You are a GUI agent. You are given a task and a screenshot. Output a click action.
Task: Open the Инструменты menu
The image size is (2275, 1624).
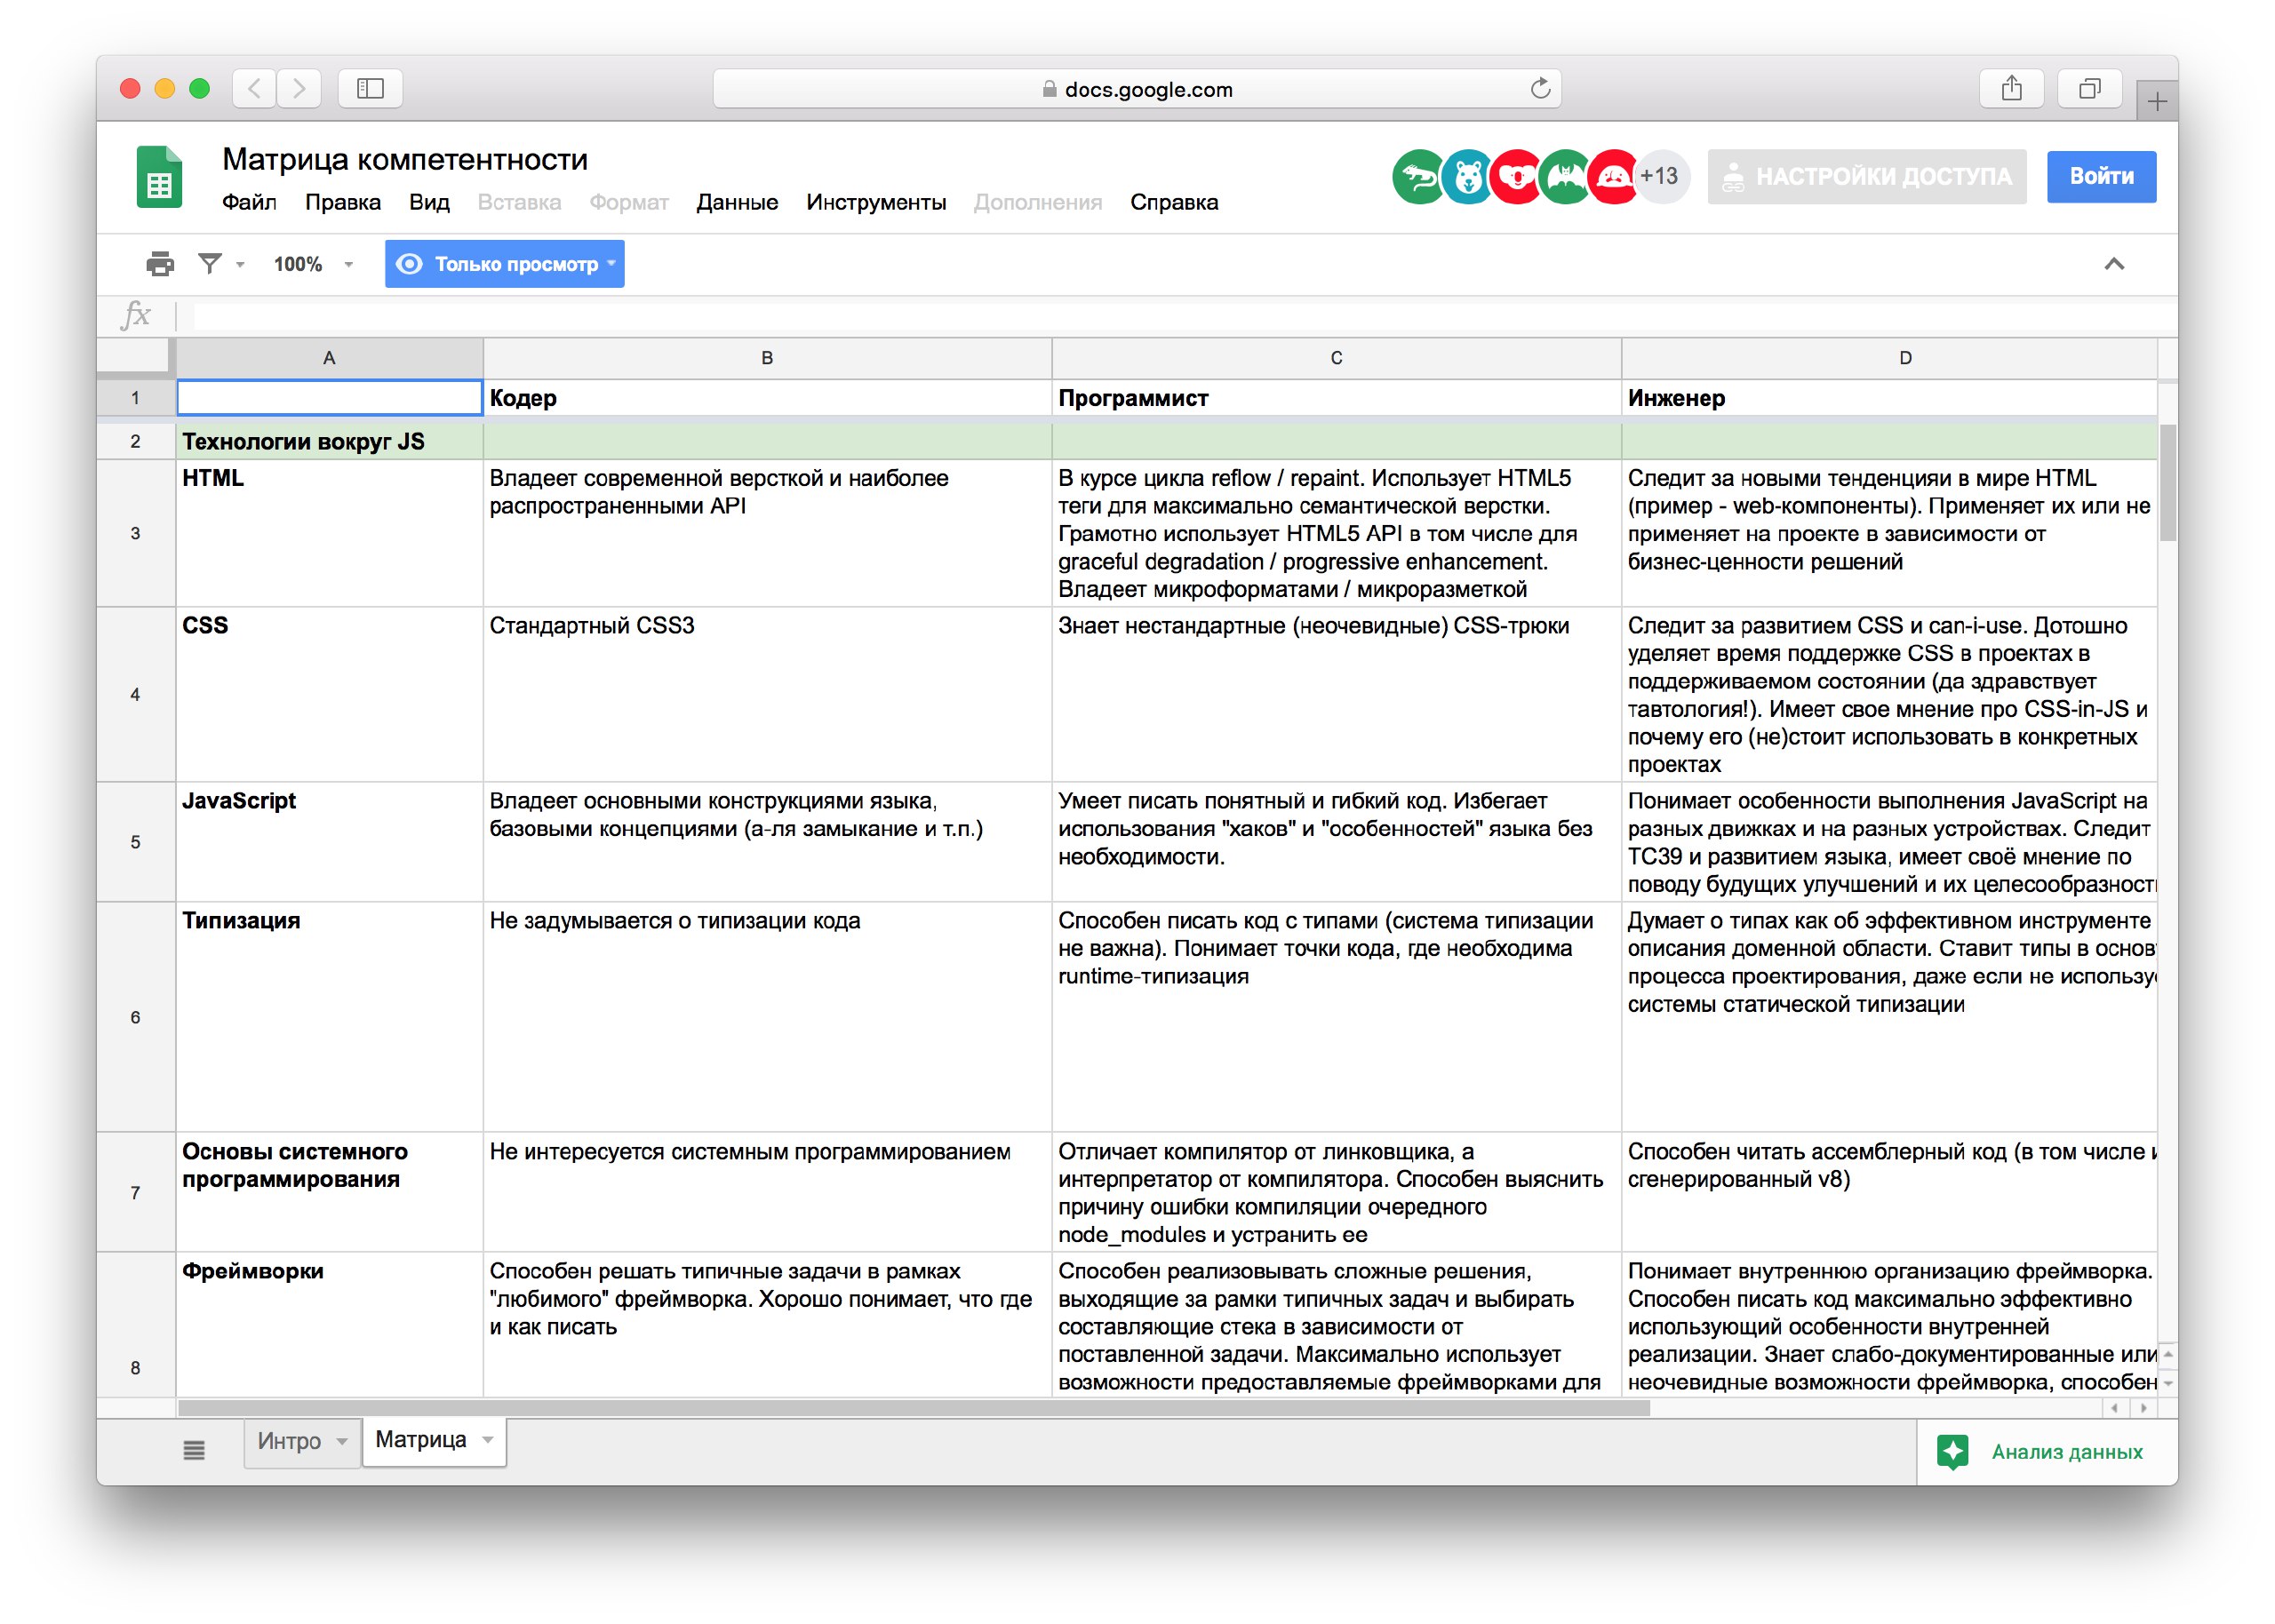pyautogui.click(x=876, y=203)
